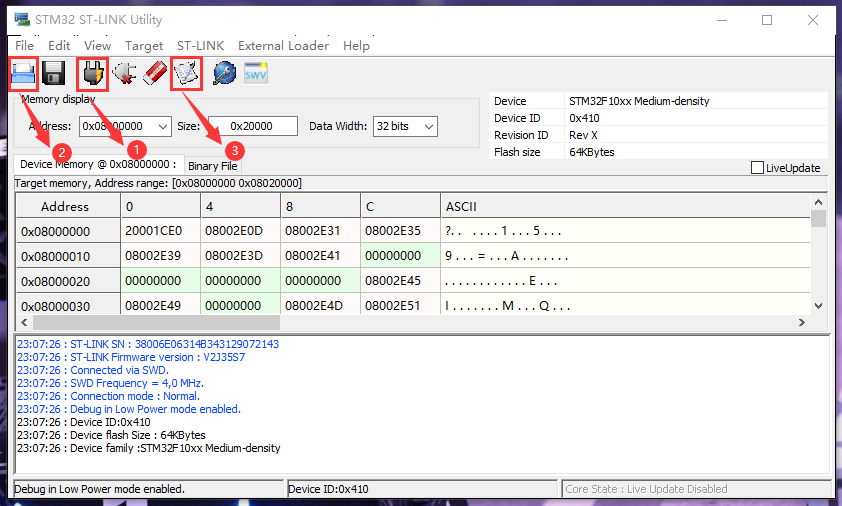
Task: Click column header C
Action: [401, 206]
